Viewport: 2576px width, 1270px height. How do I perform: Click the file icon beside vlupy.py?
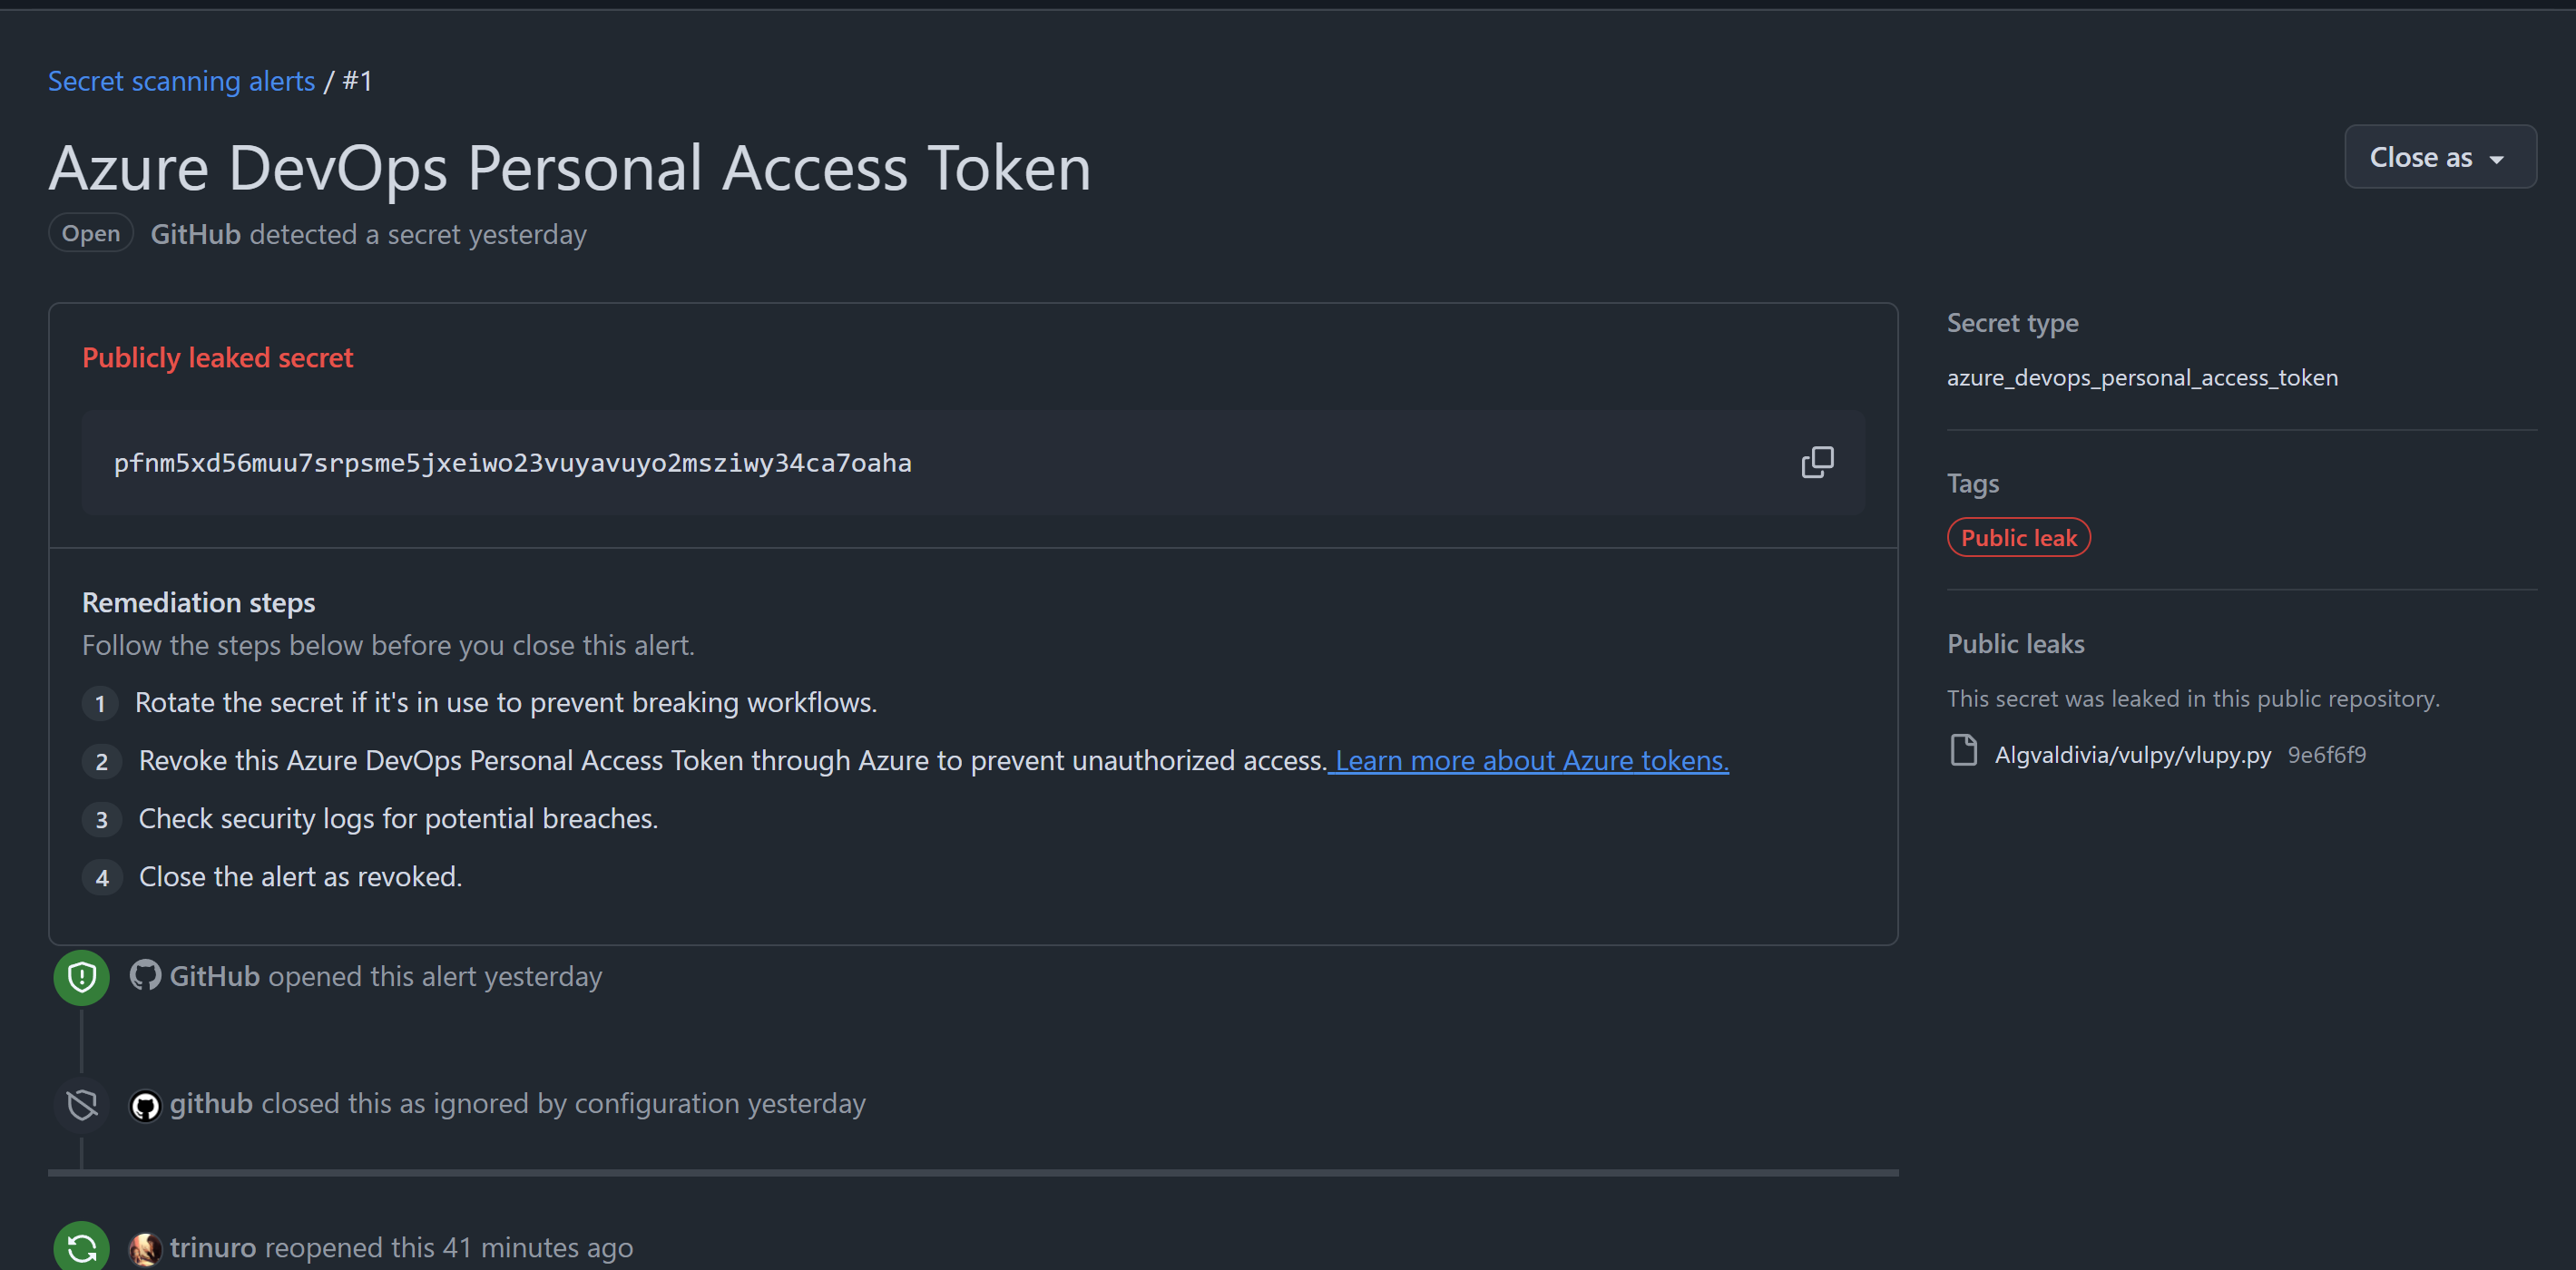pos(1963,751)
